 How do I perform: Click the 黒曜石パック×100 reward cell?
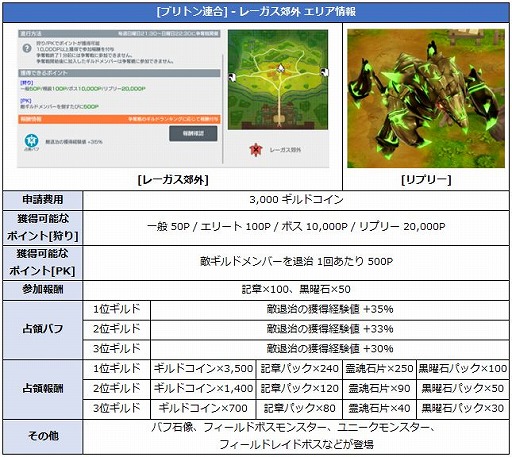pyautogui.click(x=463, y=369)
